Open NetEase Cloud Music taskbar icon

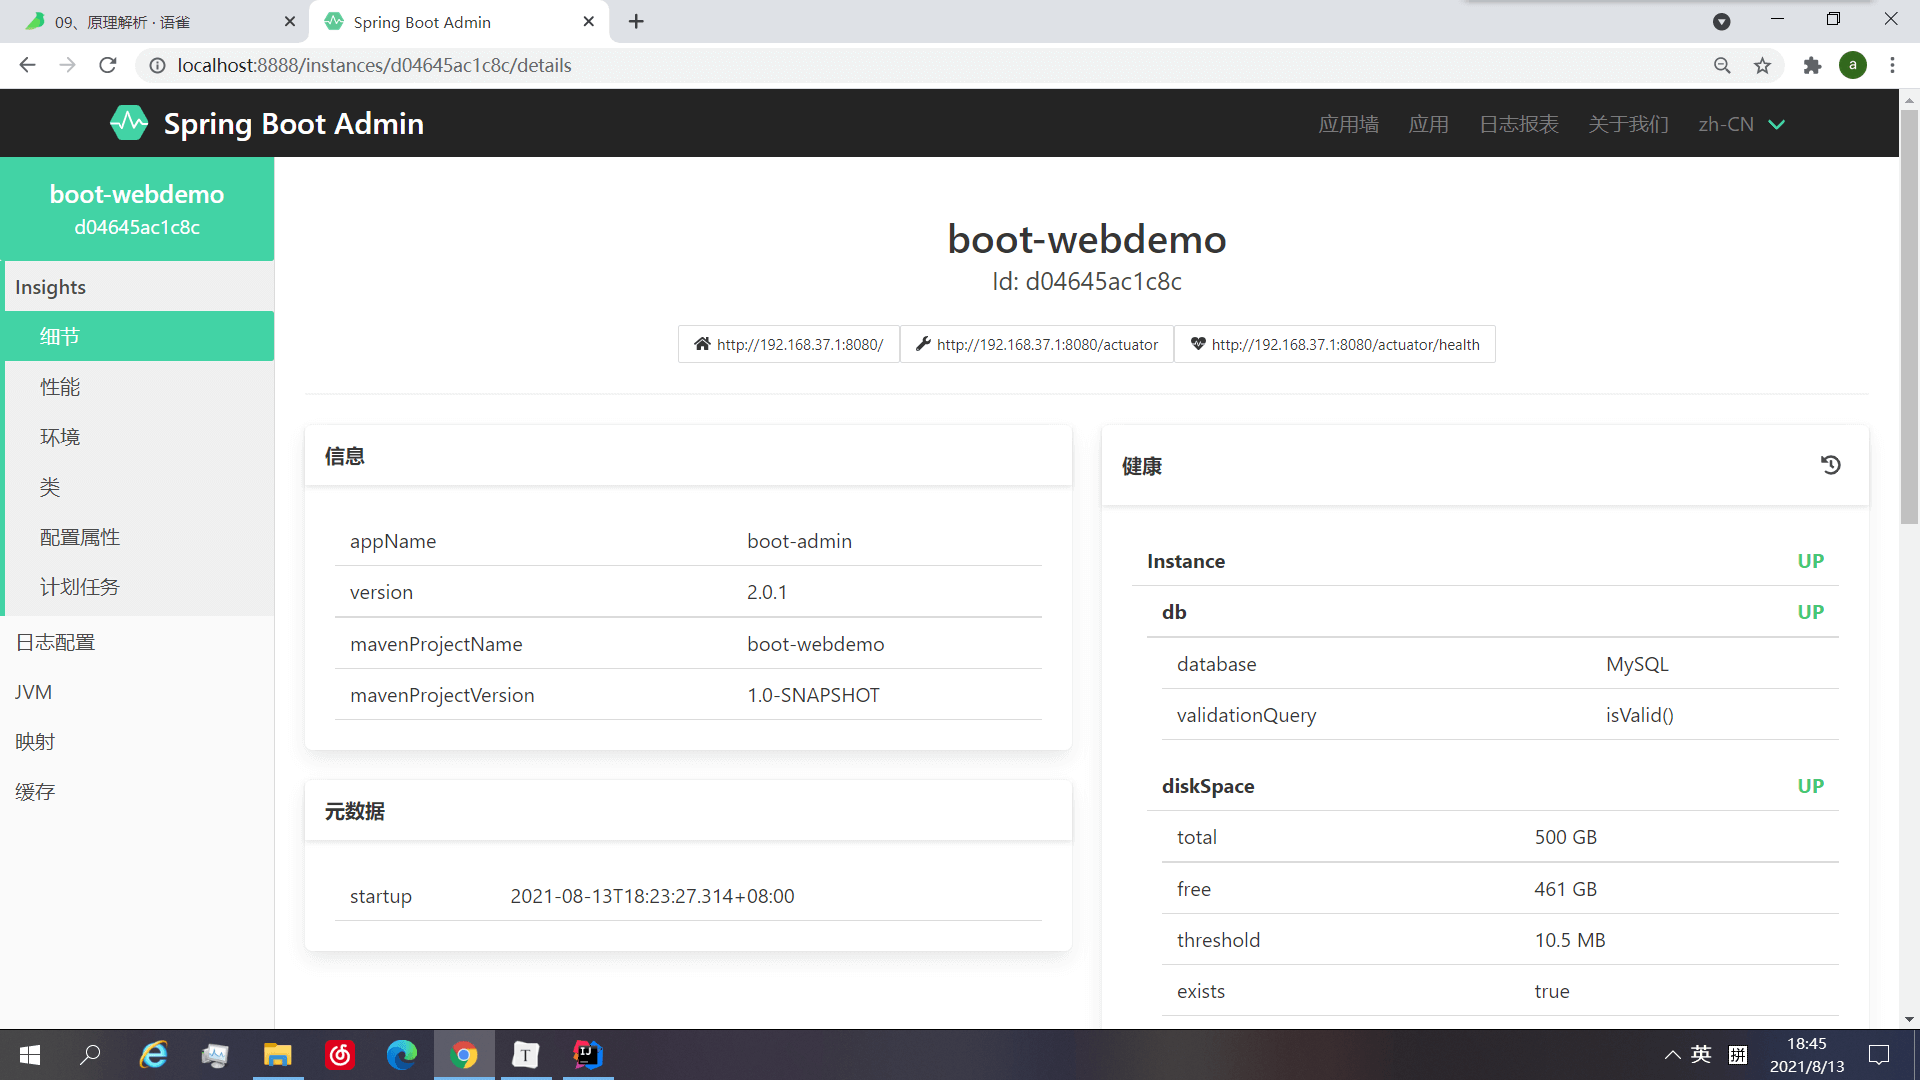coord(340,1055)
